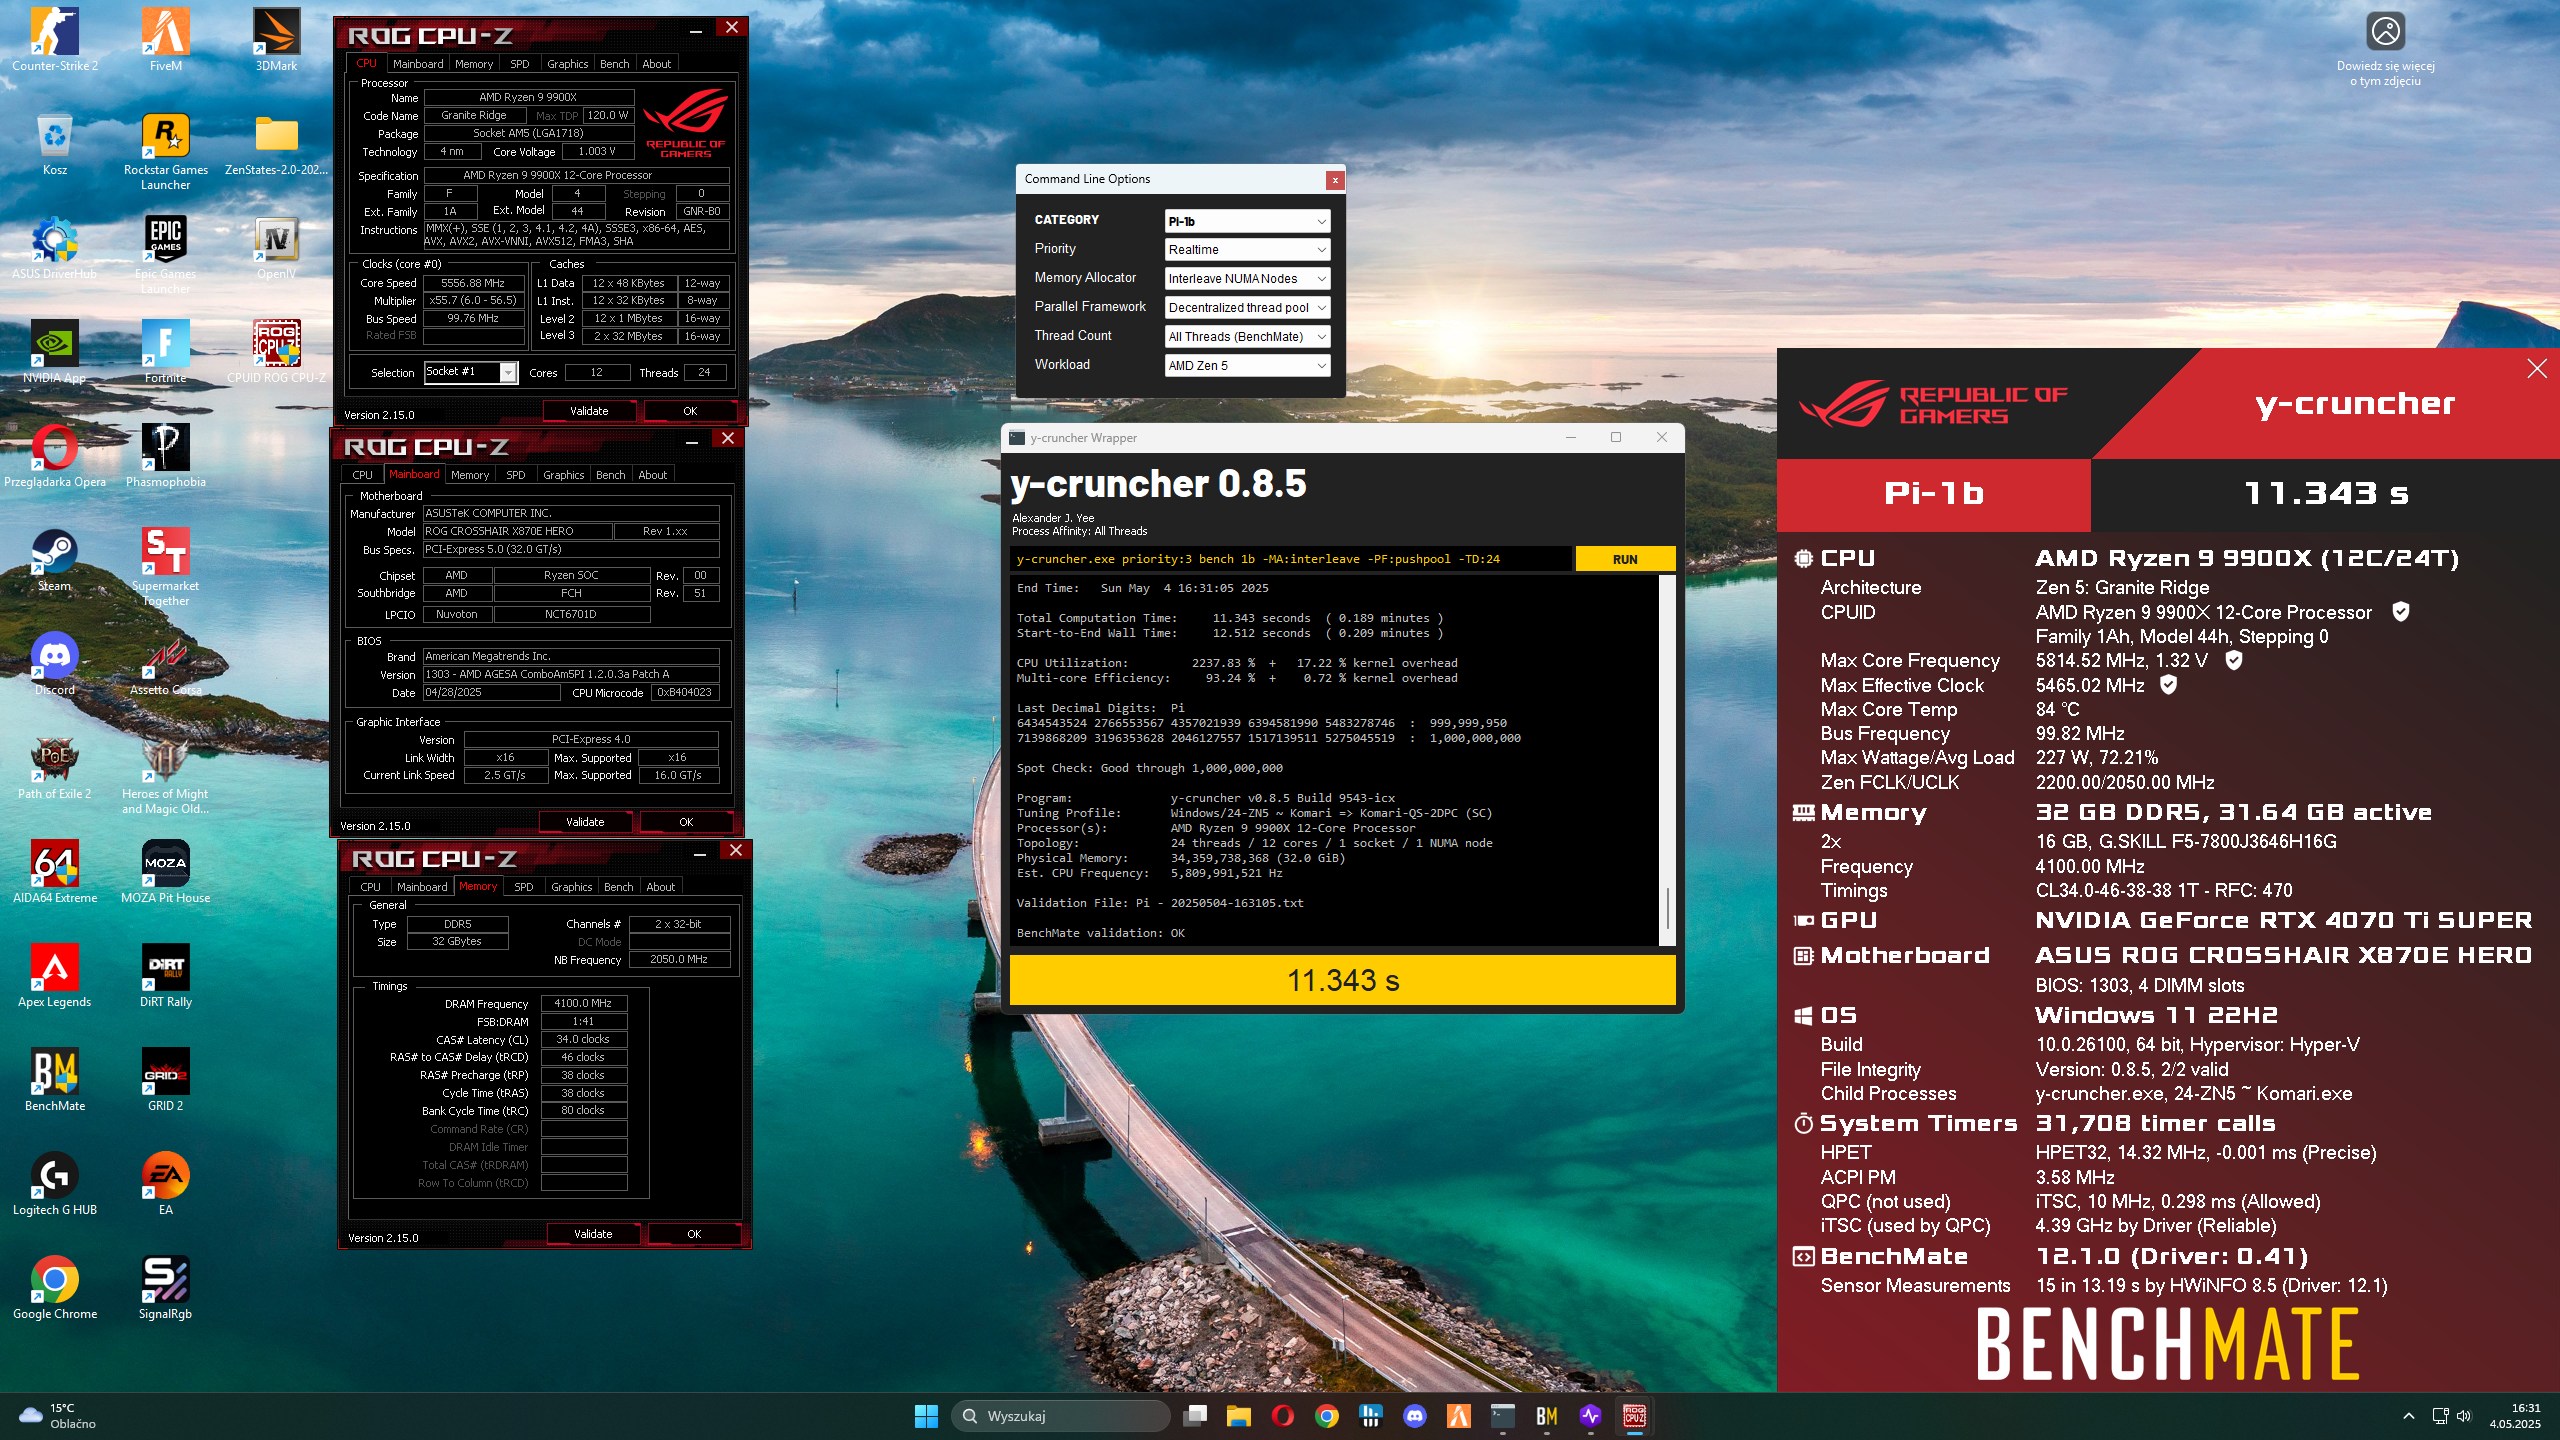This screenshot has height=1440, width=2560.
Task: Open the Epic Games Launcher shortcut
Action: tap(166, 256)
